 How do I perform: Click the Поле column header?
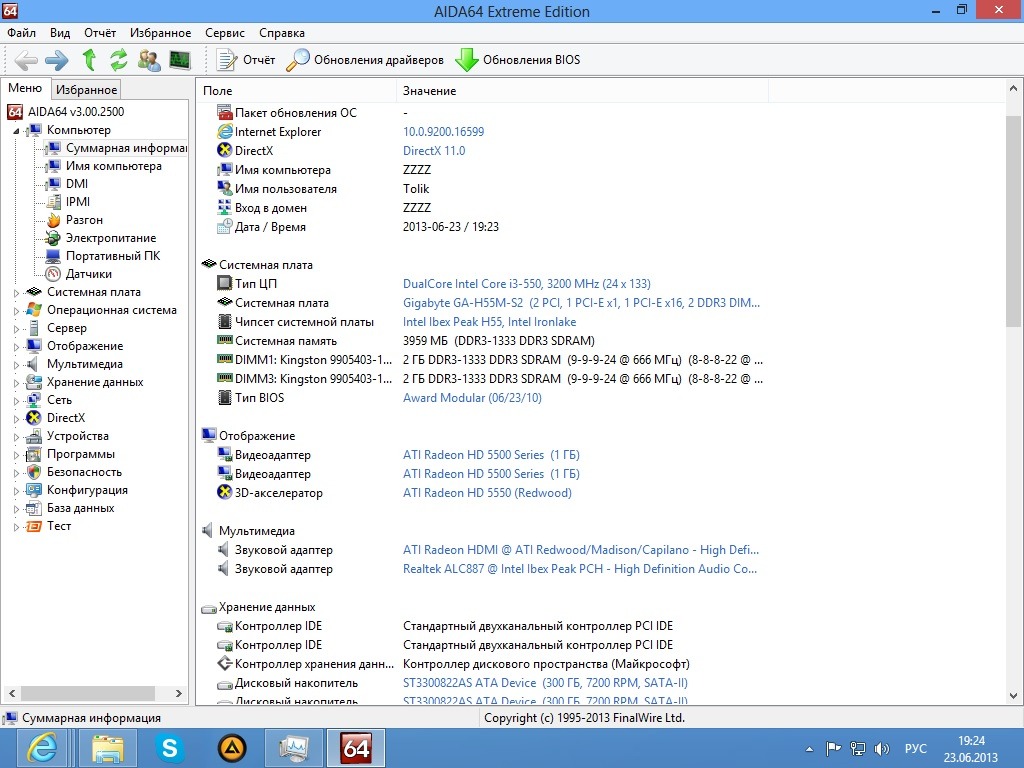point(296,91)
